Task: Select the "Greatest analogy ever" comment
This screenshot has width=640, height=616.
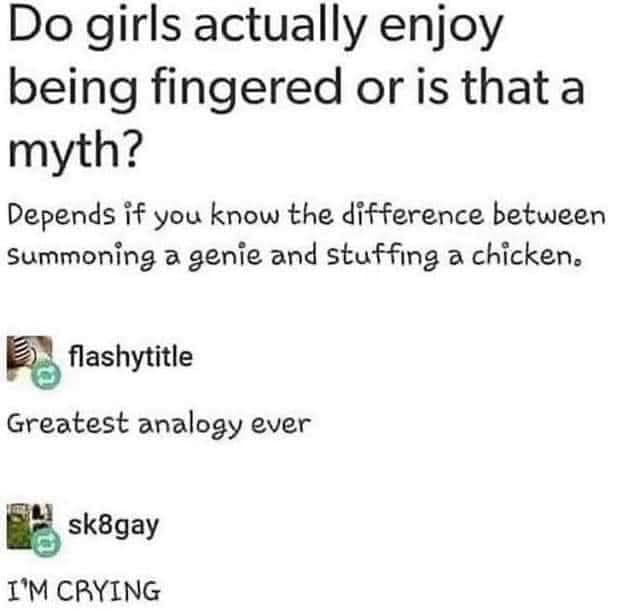Action: (159, 425)
